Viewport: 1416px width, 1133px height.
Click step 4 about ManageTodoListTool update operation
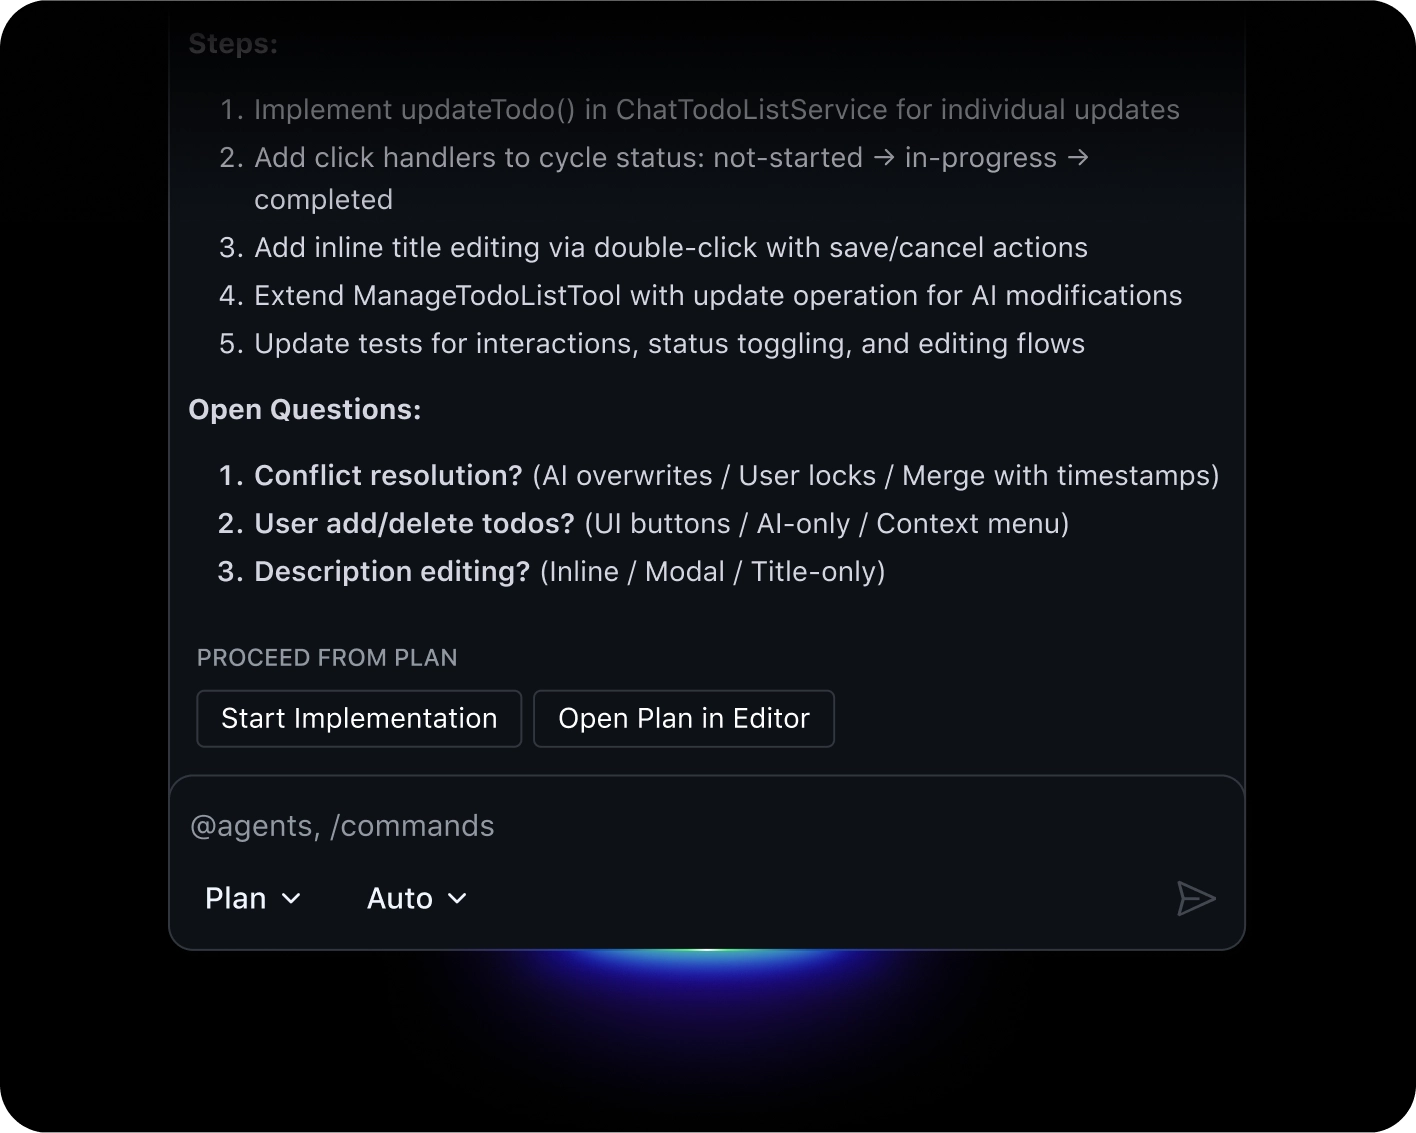click(x=718, y=295)
